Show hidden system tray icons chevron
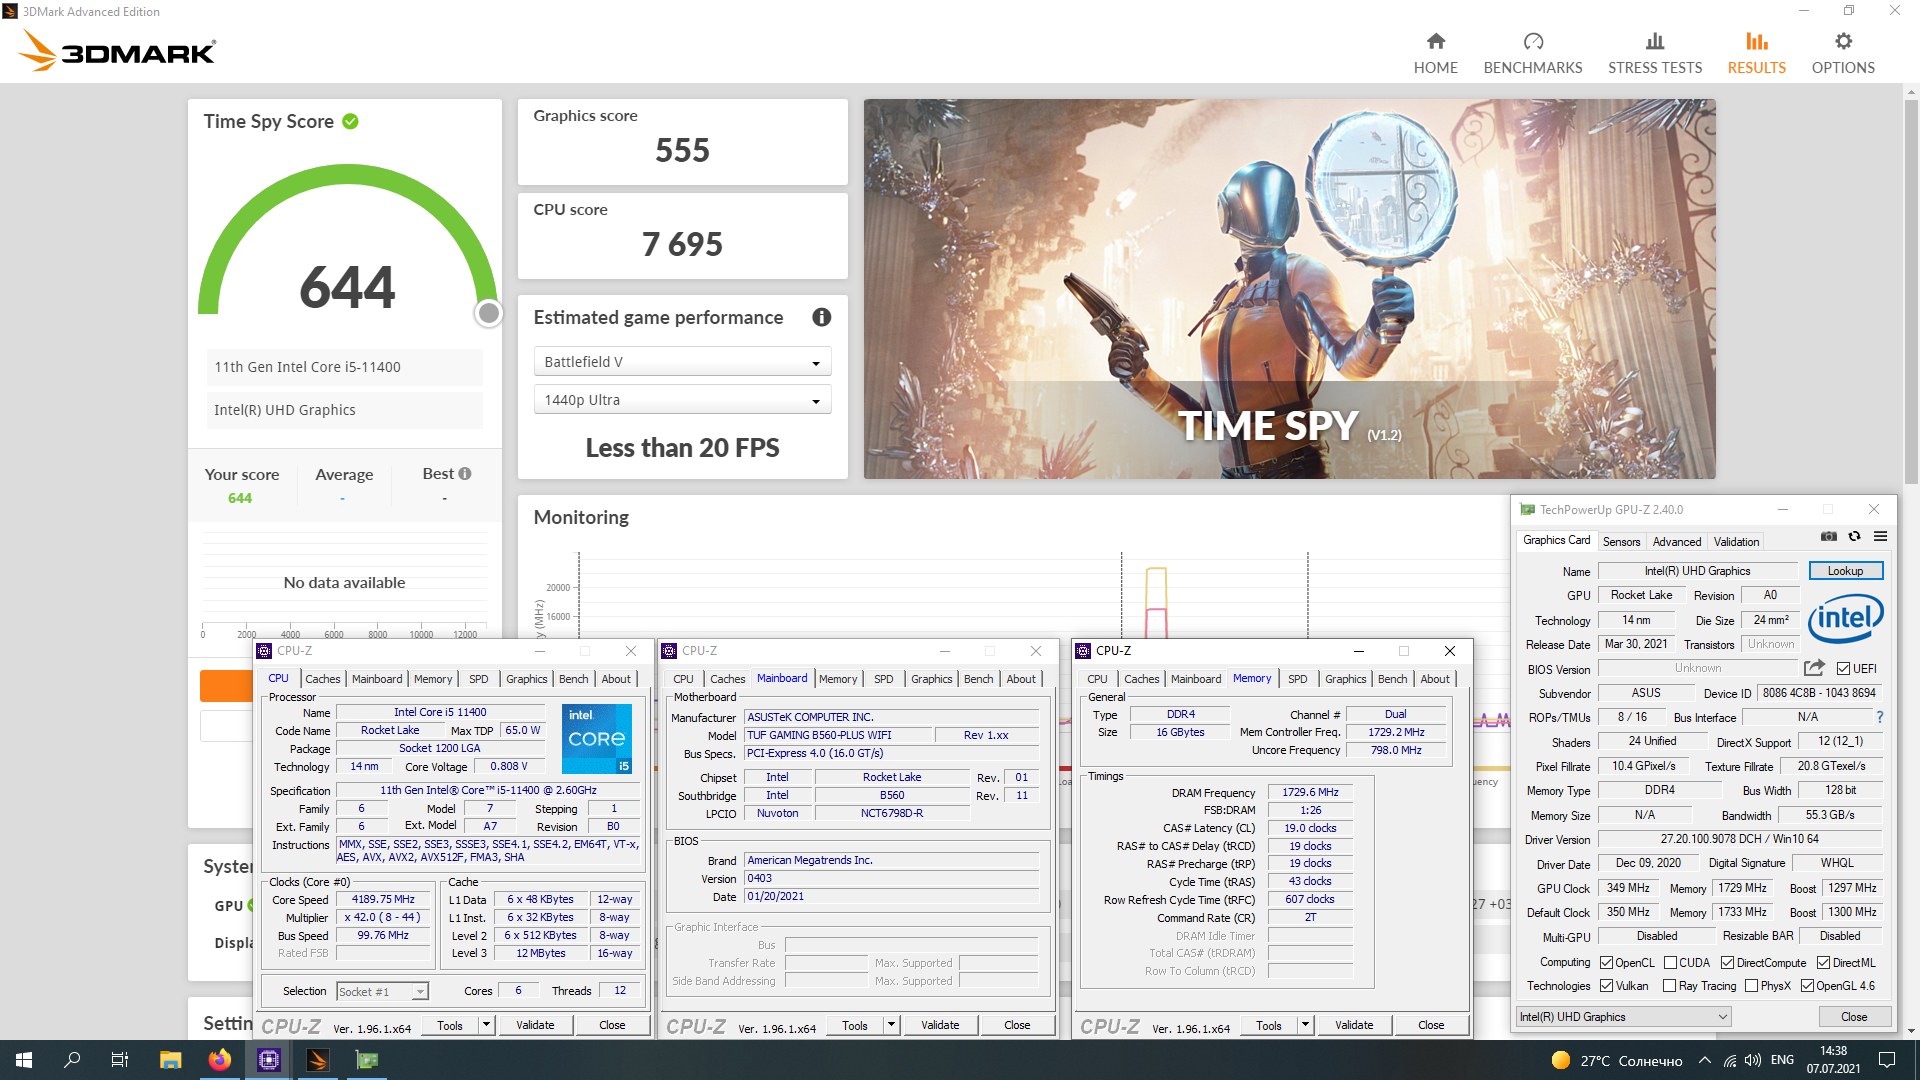Screen dimensions: 1920x1080 [1704, 1061]
